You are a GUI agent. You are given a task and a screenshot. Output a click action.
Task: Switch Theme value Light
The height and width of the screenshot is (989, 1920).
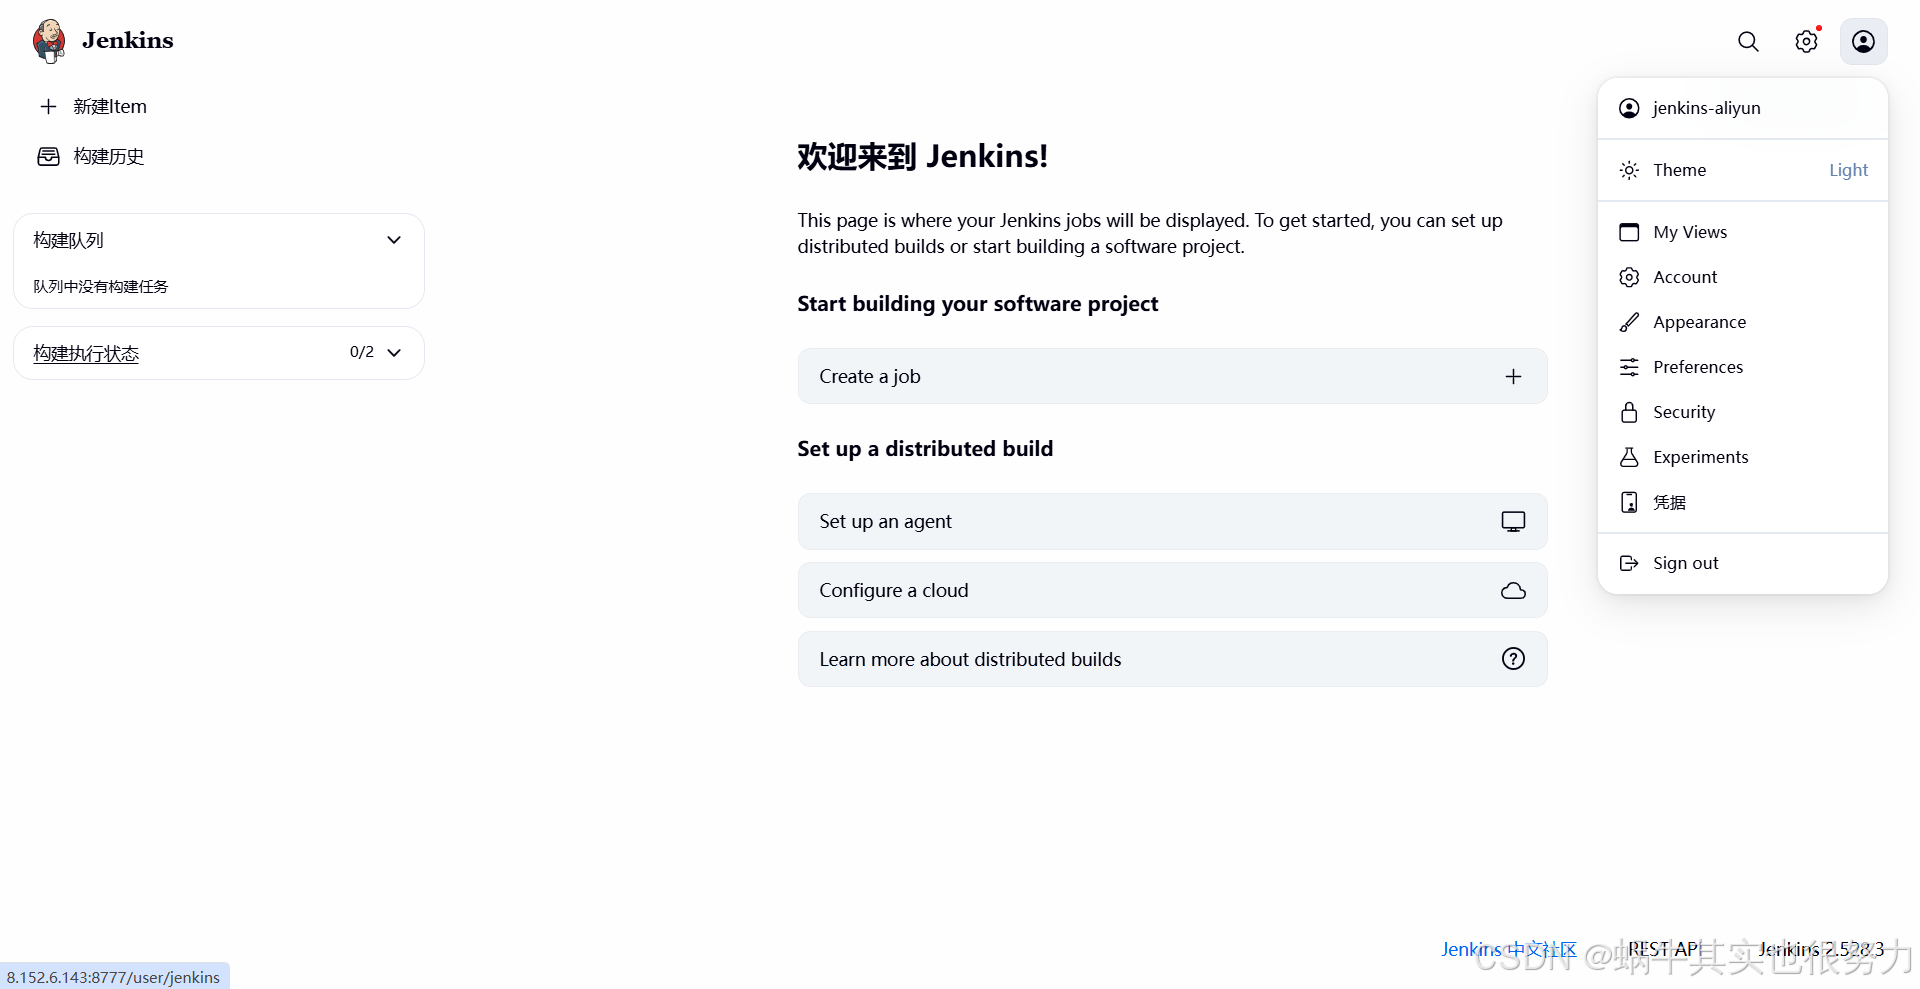tap(1848, 170)
